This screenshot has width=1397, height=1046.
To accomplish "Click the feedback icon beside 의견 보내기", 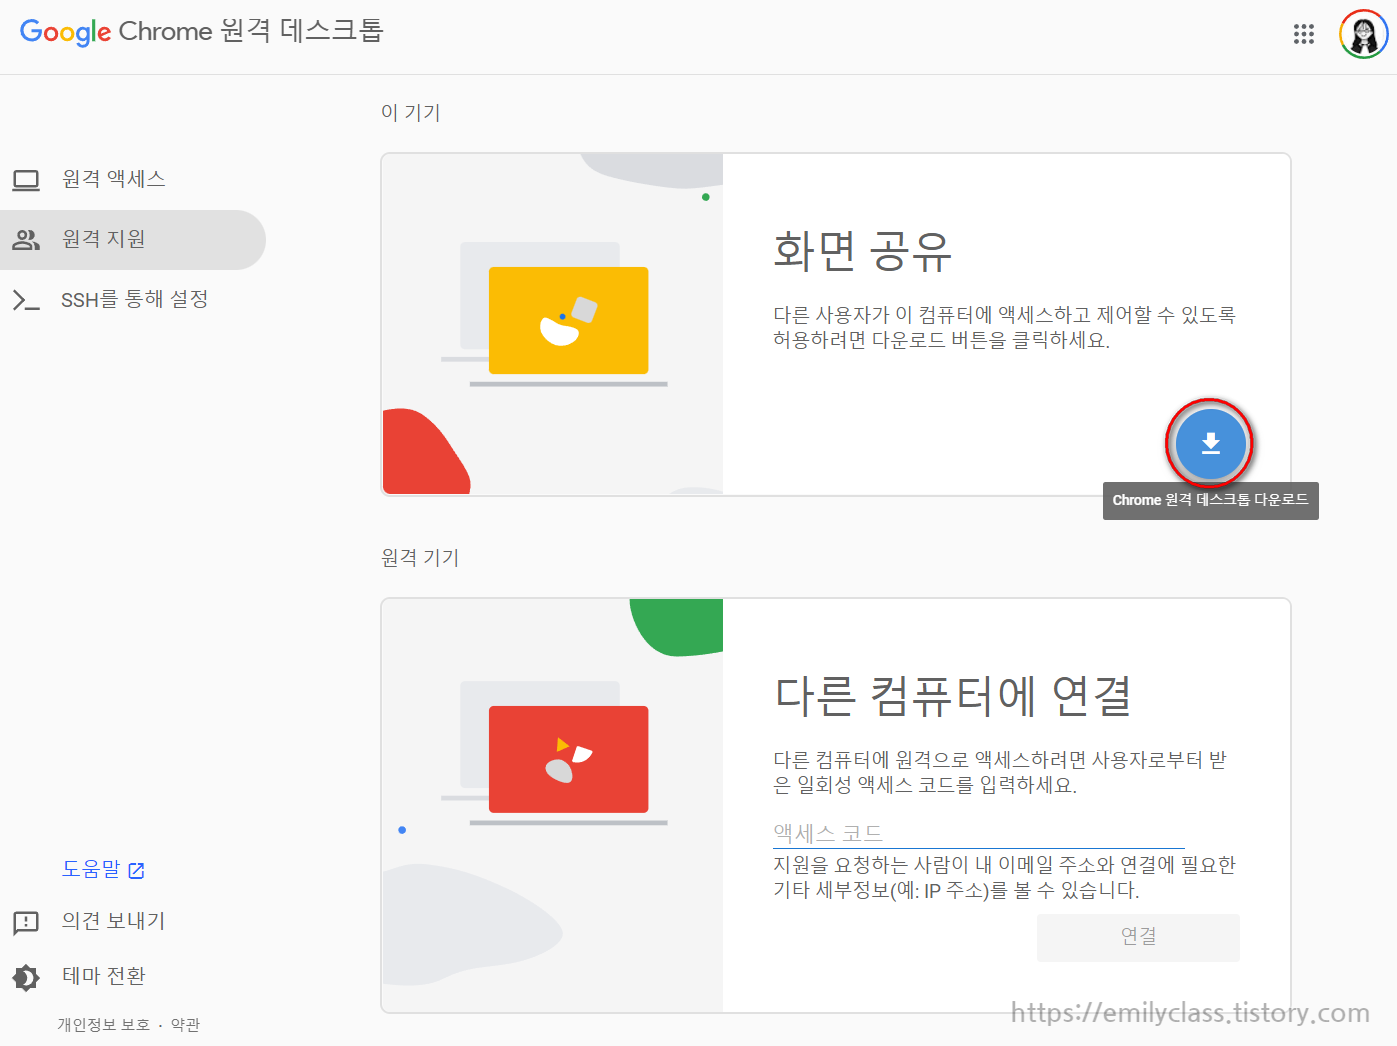I will [26, 922].
